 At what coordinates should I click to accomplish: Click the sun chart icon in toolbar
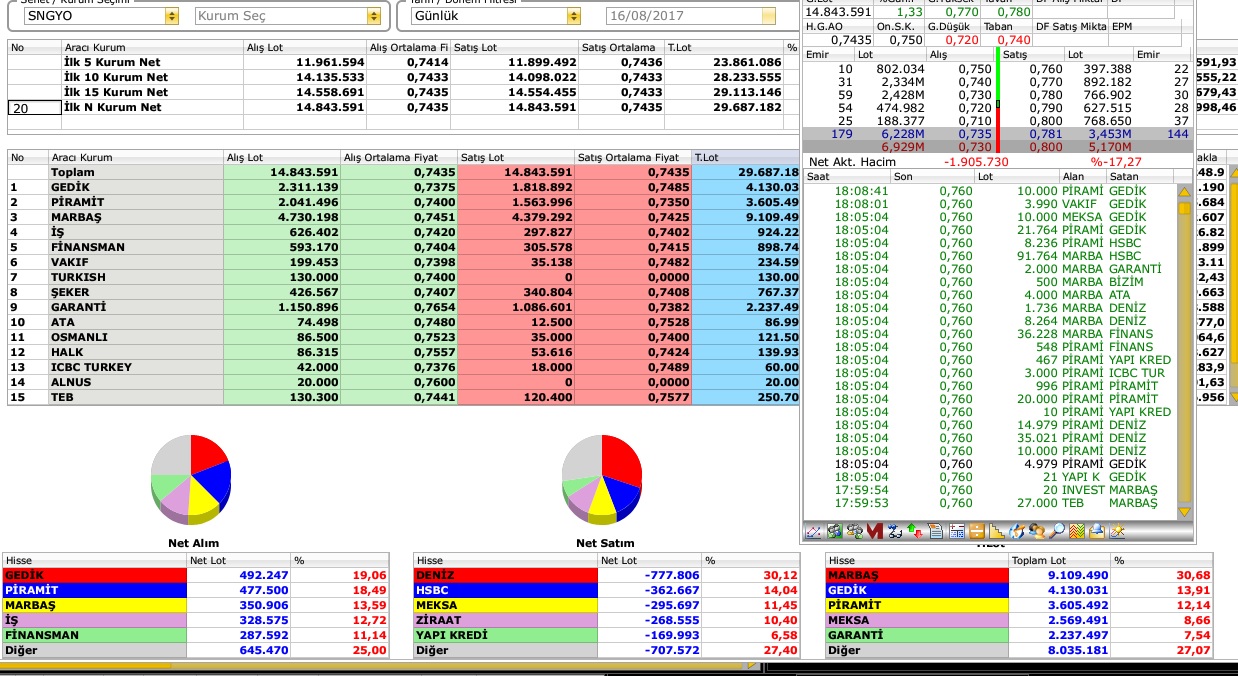click(1117, 531)
